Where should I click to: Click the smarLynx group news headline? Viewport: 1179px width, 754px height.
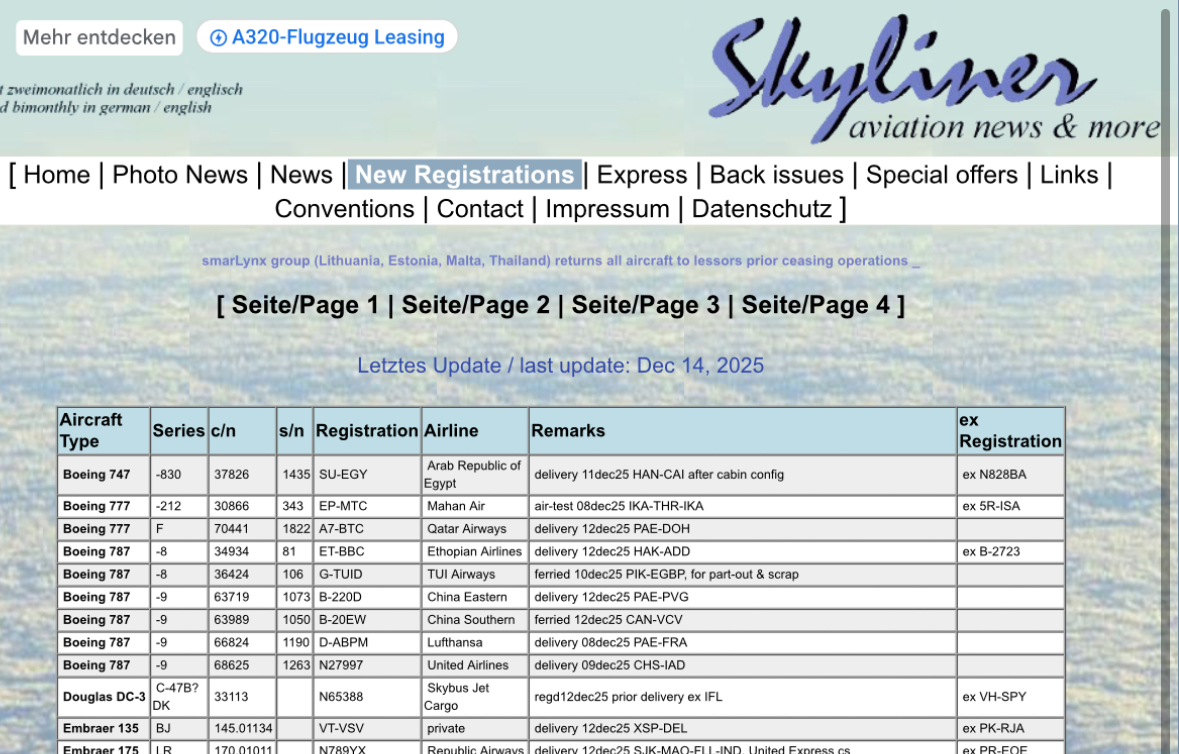[x=555, y=261]
